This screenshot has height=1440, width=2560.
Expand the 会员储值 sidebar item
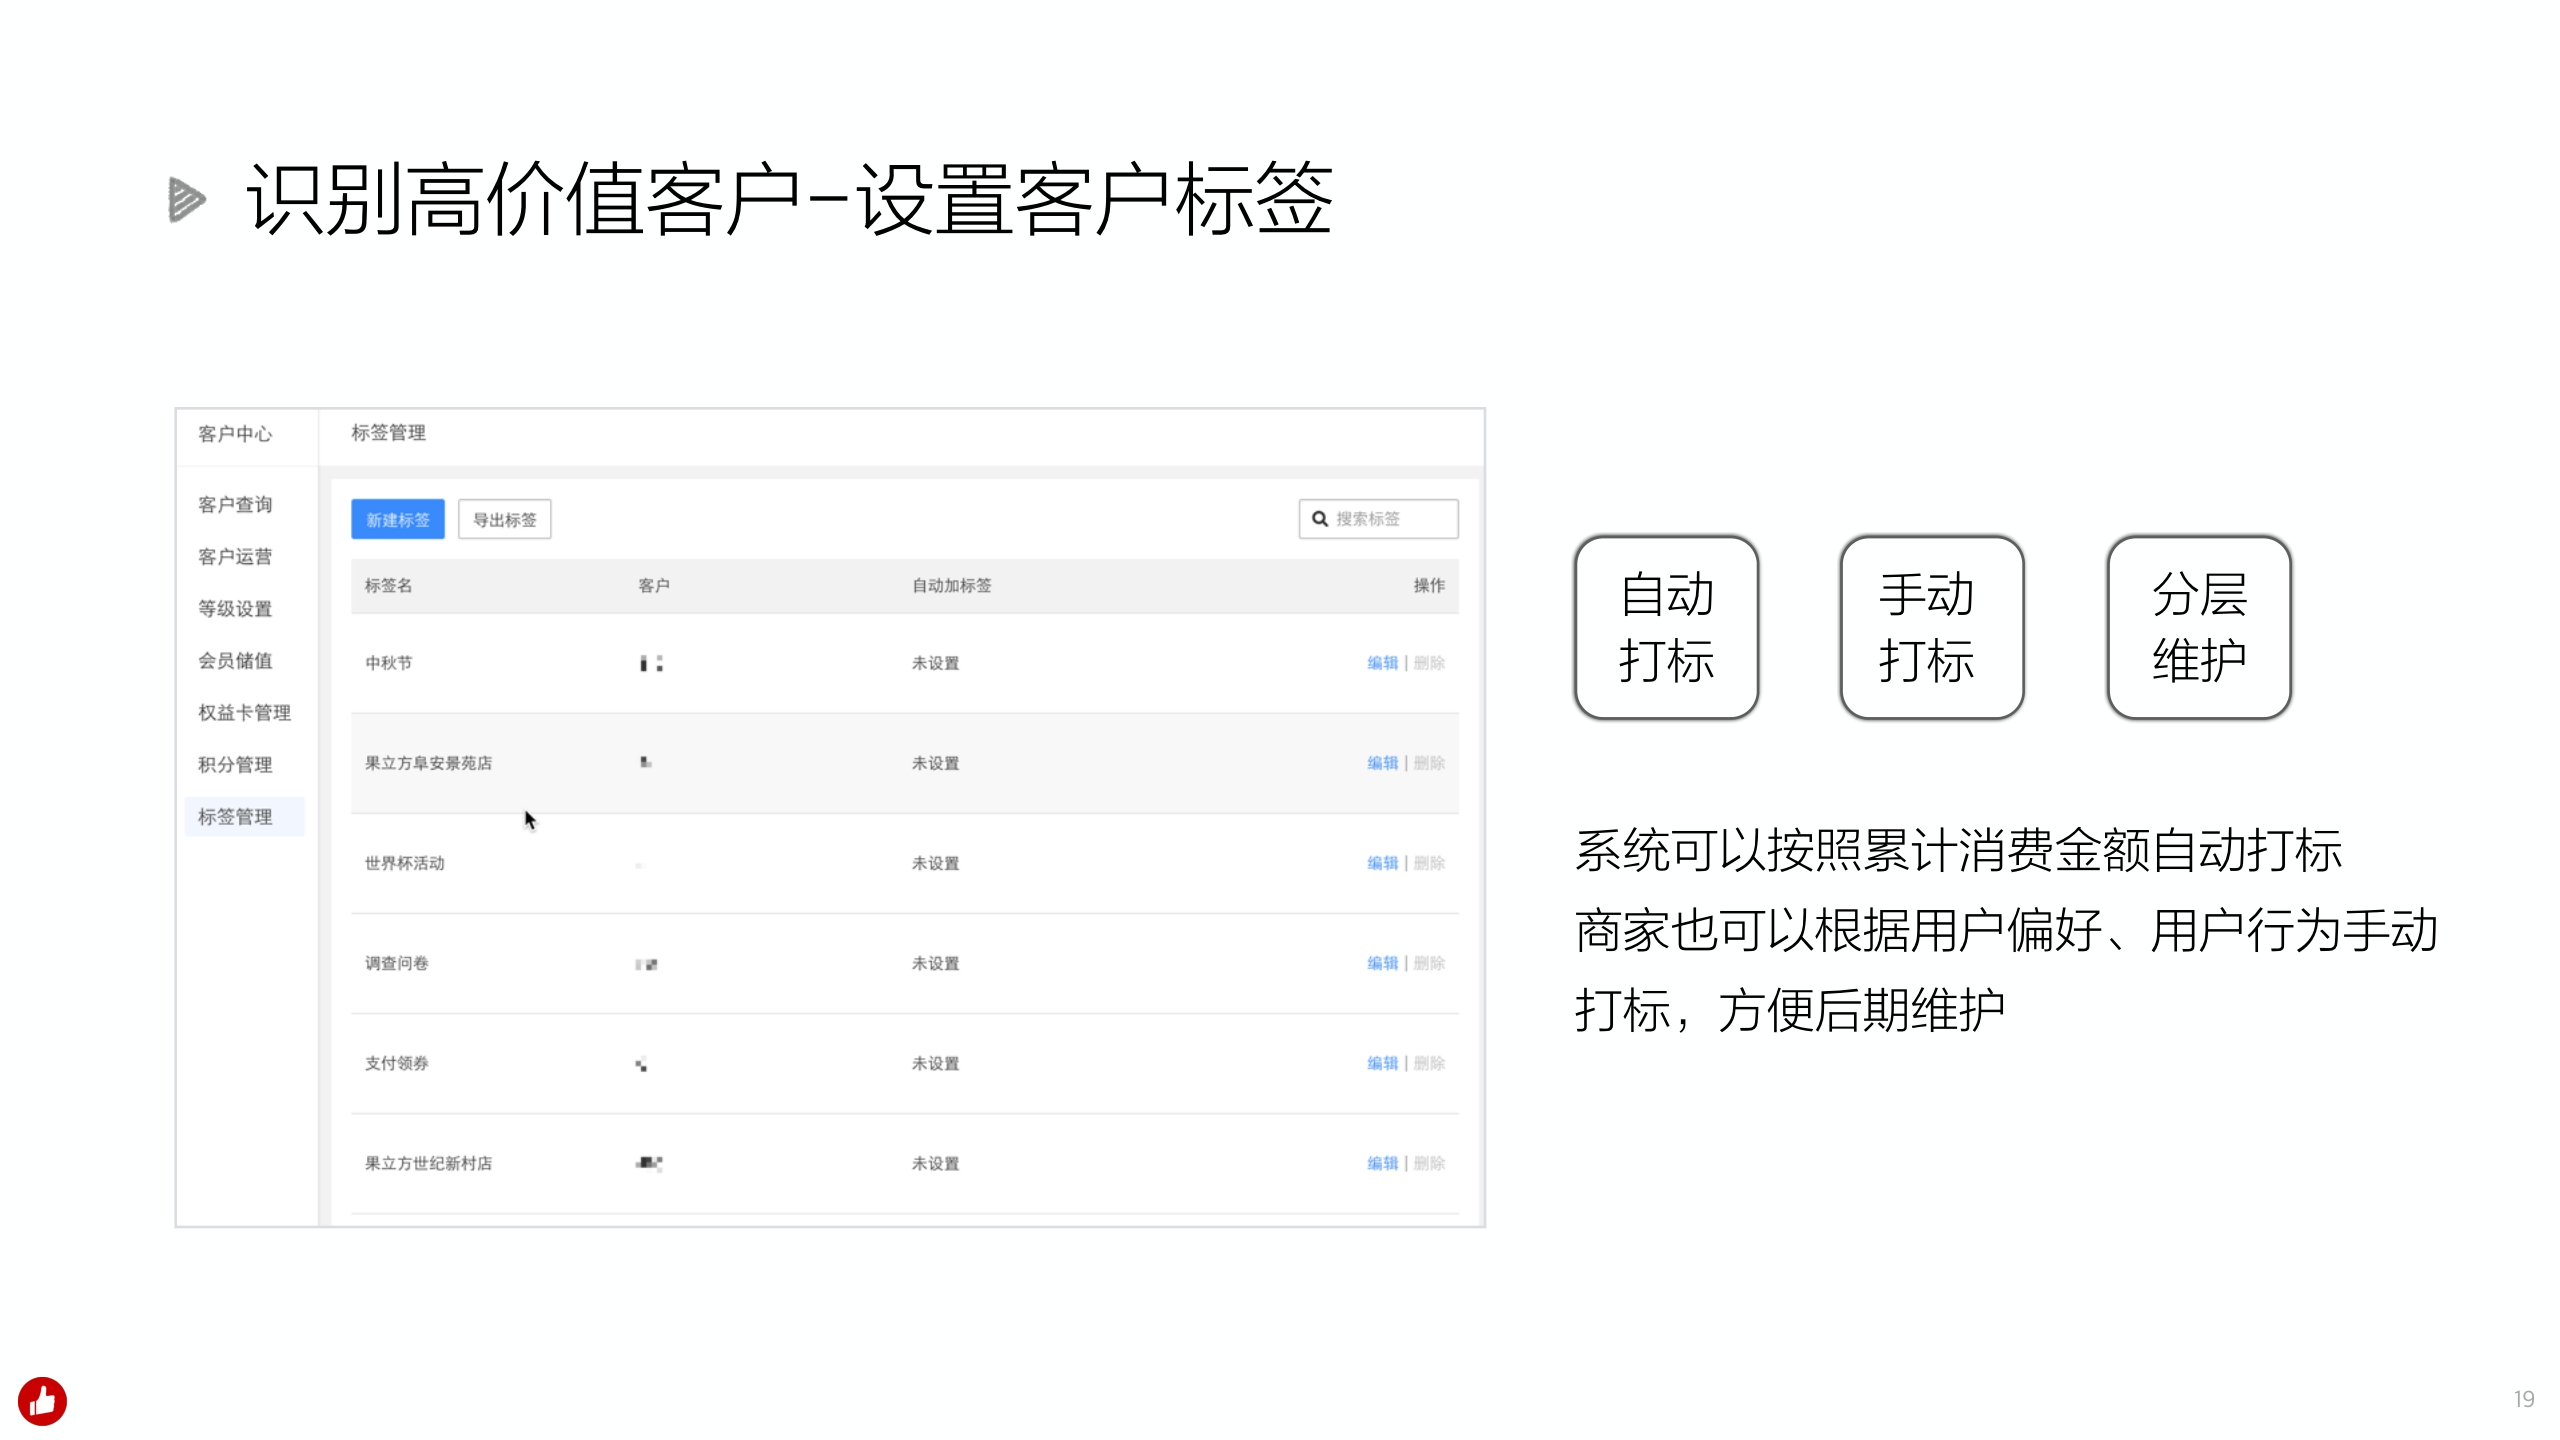(x=238, y=661)
